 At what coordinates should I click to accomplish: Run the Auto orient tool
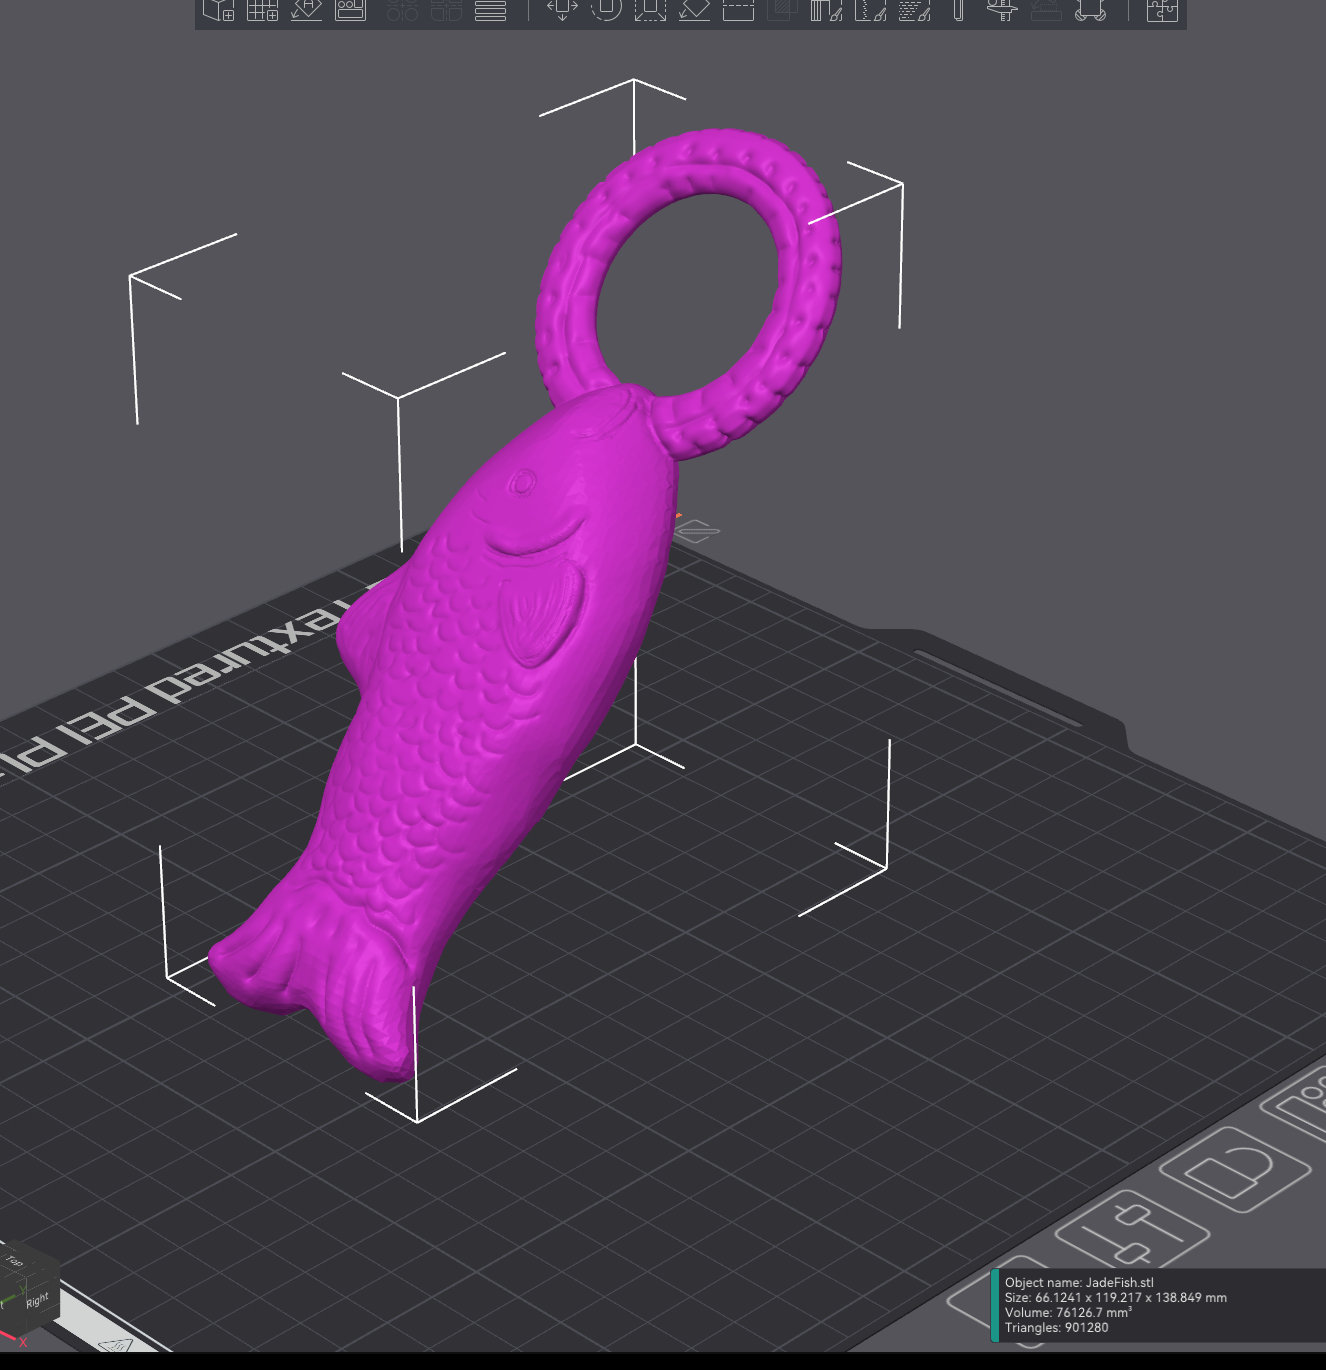[x=306, y=10]
